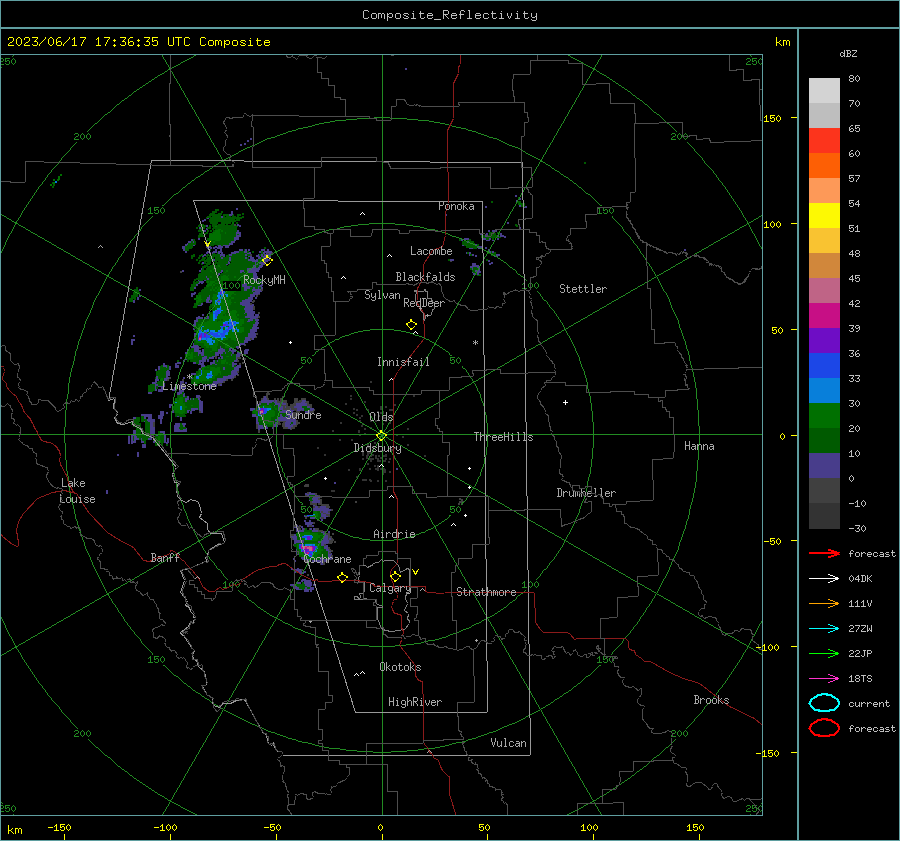Click the yellow diamond marker above Calgary label

coord(395,576)
